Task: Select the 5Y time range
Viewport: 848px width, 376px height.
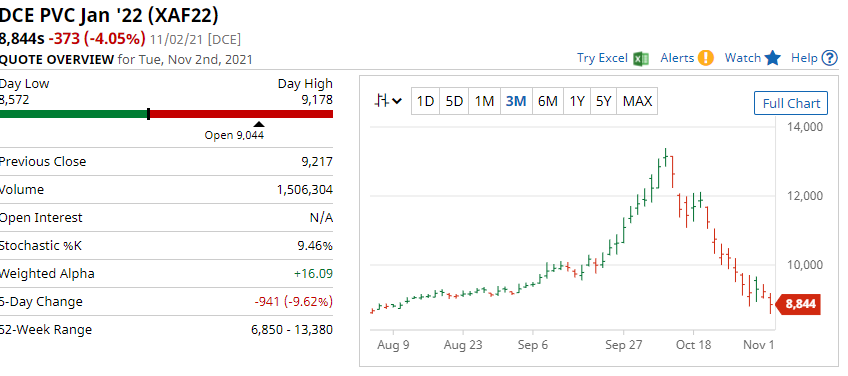Action: (603, 101)
